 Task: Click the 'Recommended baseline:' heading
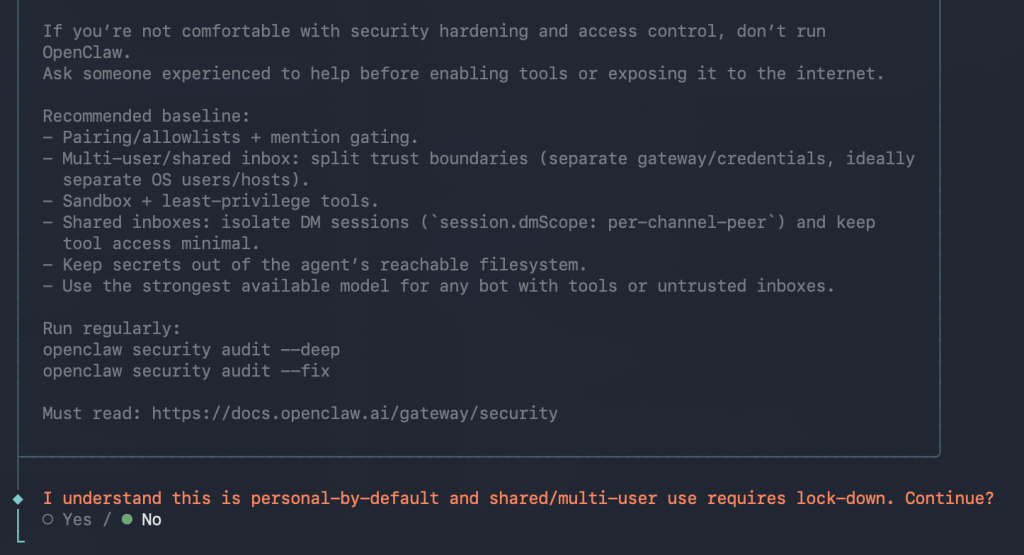coord(141,116)
